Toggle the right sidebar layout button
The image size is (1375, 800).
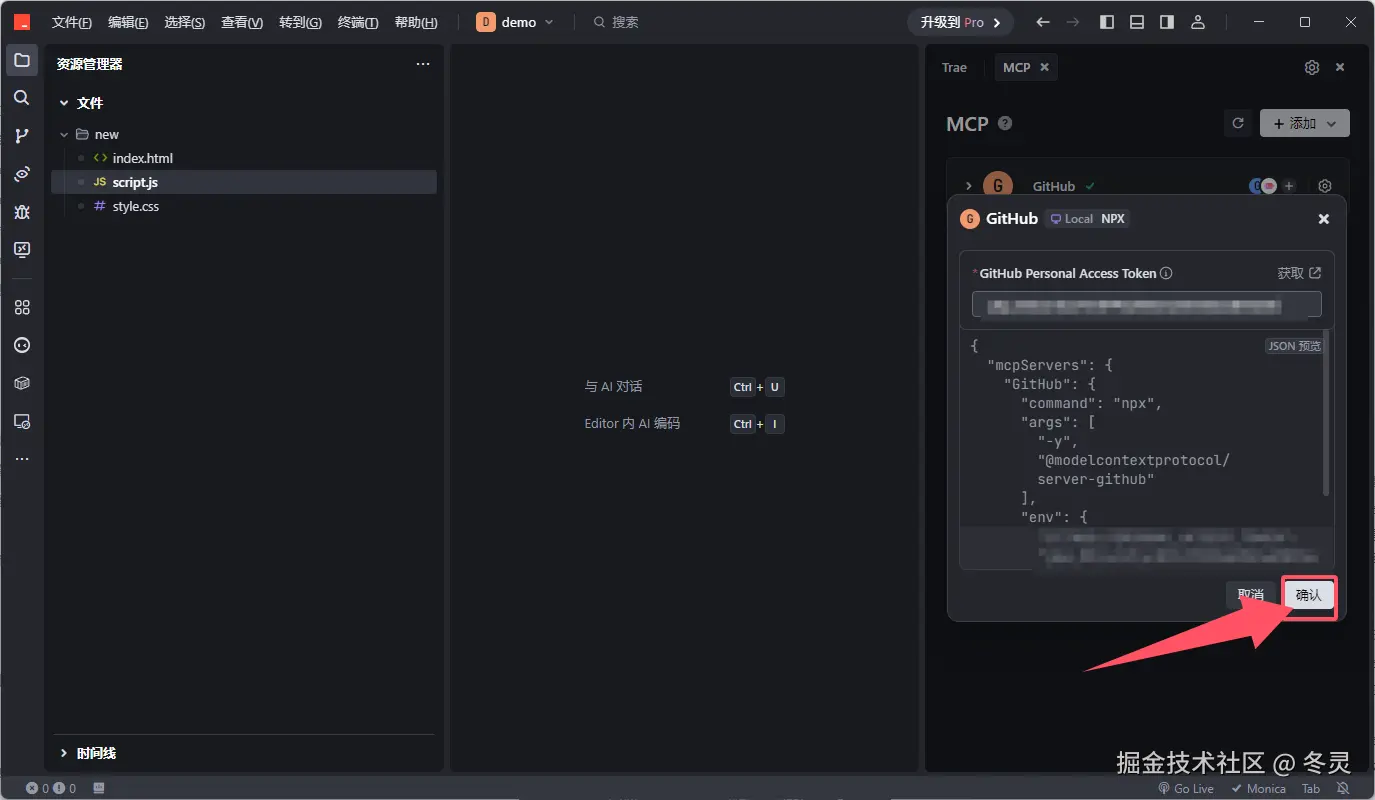pos(1167,22)
